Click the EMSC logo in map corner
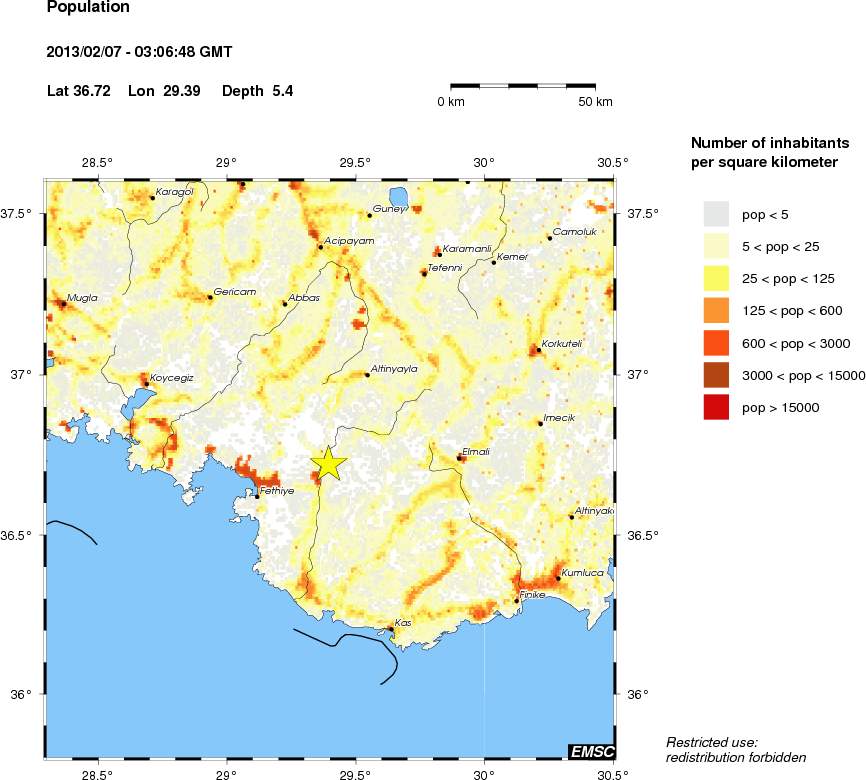 590,751
